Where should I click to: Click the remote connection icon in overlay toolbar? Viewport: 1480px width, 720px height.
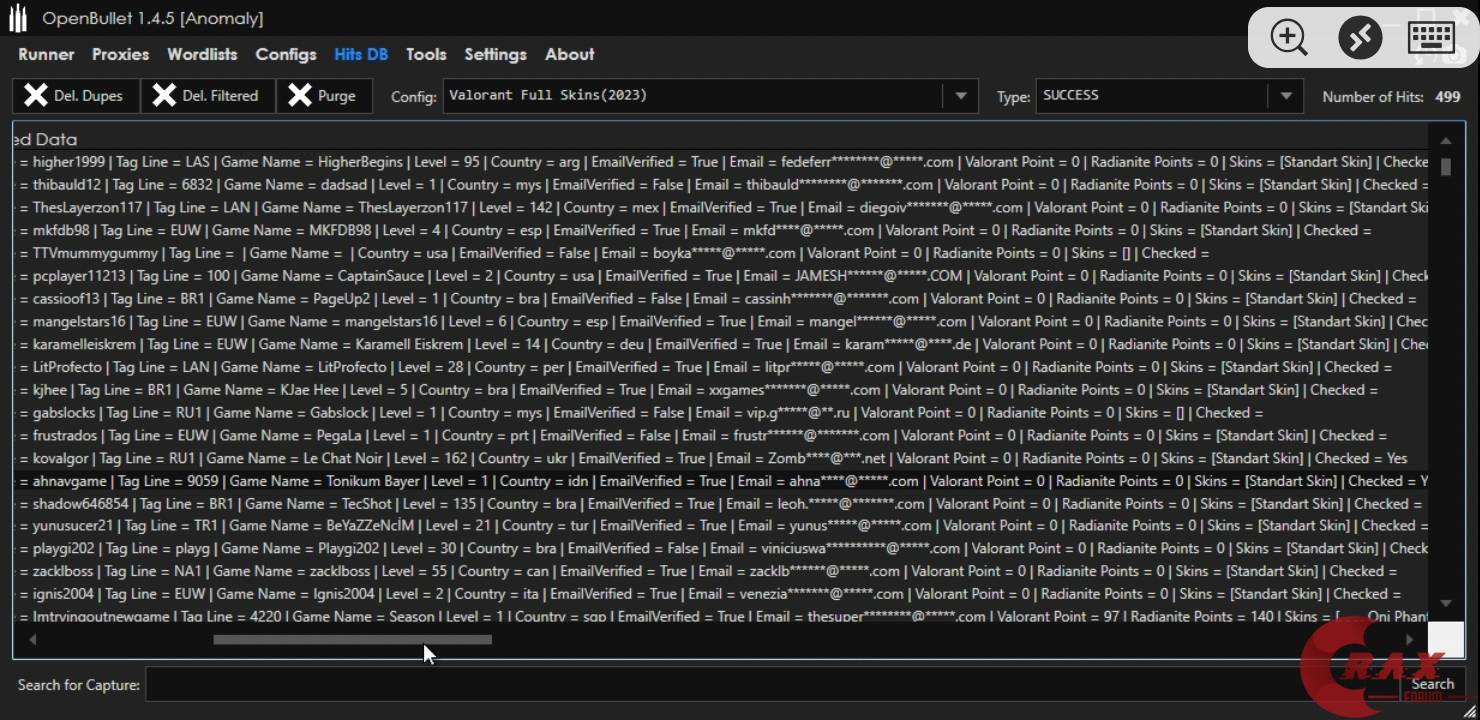1360,37
